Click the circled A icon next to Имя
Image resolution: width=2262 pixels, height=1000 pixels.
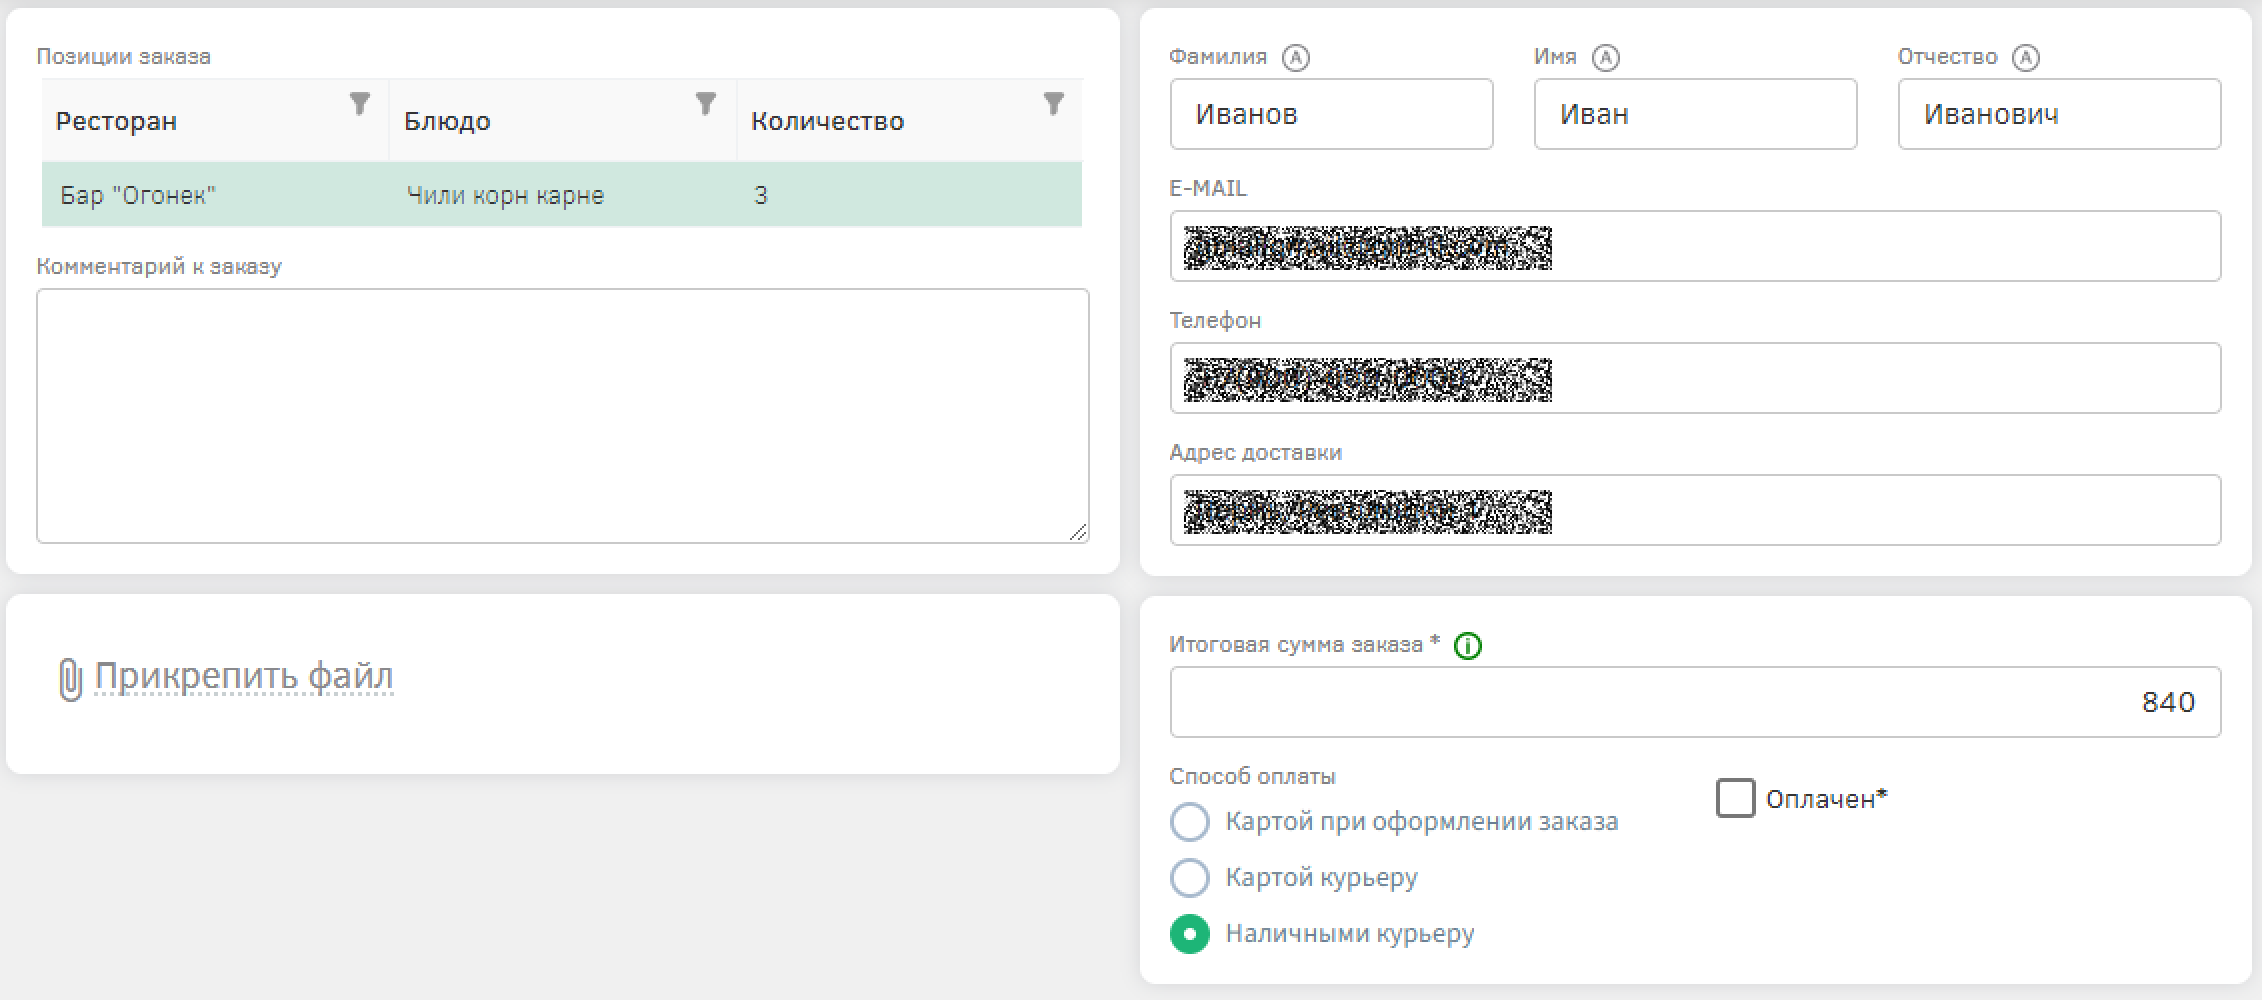pos(1605,58)
